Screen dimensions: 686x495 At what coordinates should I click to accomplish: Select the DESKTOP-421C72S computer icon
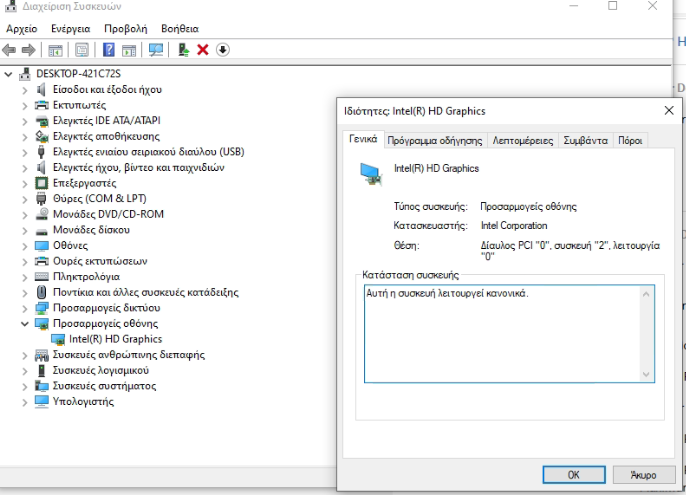pos(25,74)
